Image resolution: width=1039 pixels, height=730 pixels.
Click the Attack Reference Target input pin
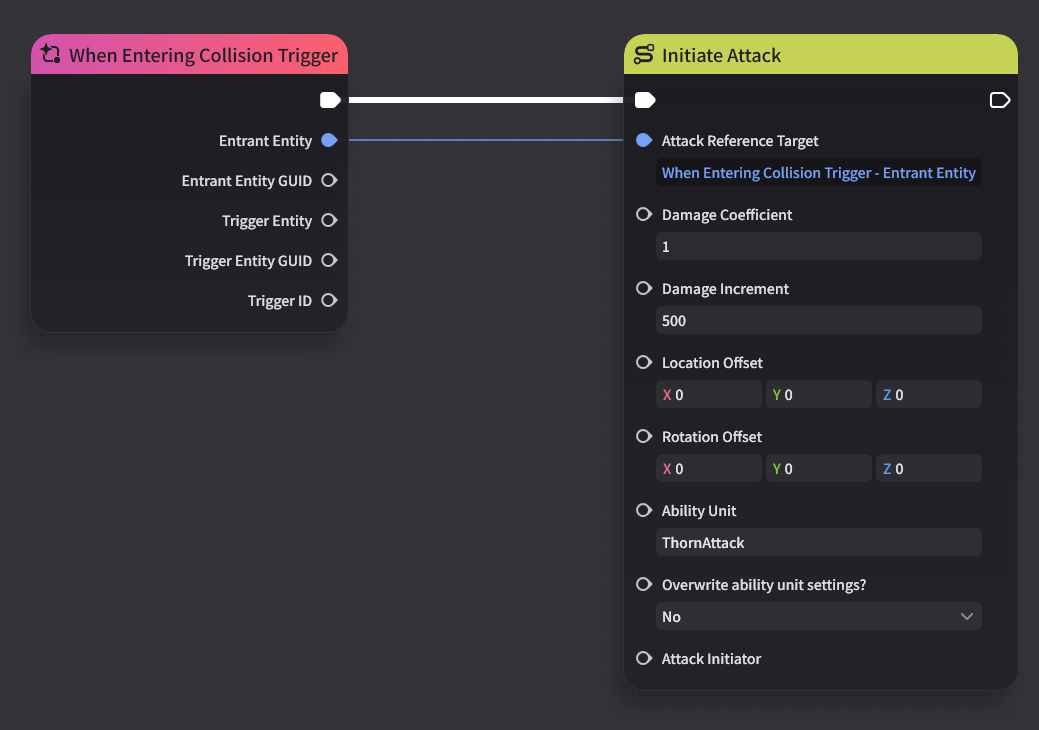(x=643, y=140)
